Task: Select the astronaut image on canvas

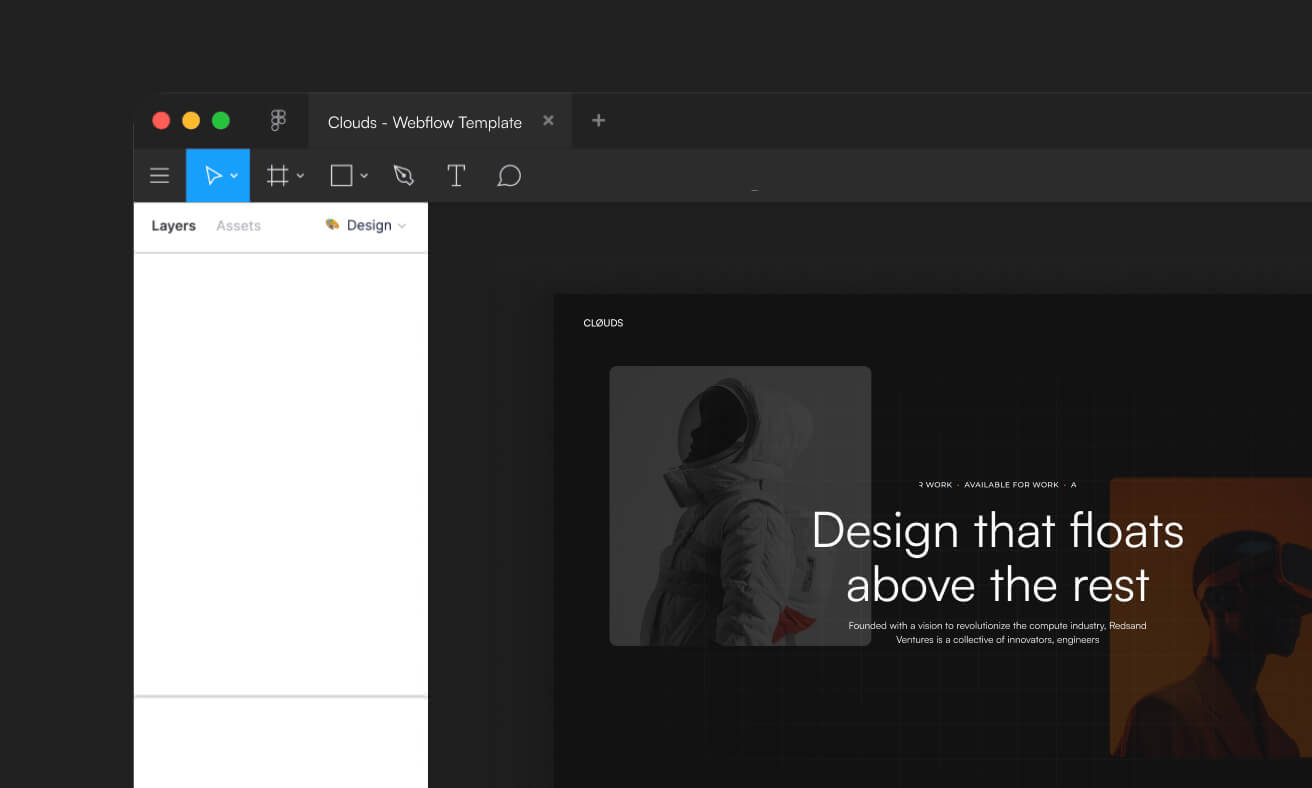Action: [740, 506]
